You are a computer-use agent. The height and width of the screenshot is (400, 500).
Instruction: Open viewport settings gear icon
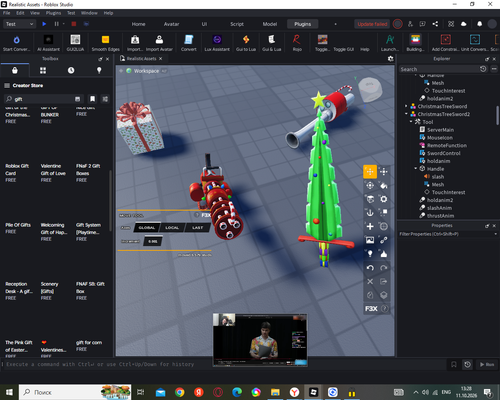(390, 59)
